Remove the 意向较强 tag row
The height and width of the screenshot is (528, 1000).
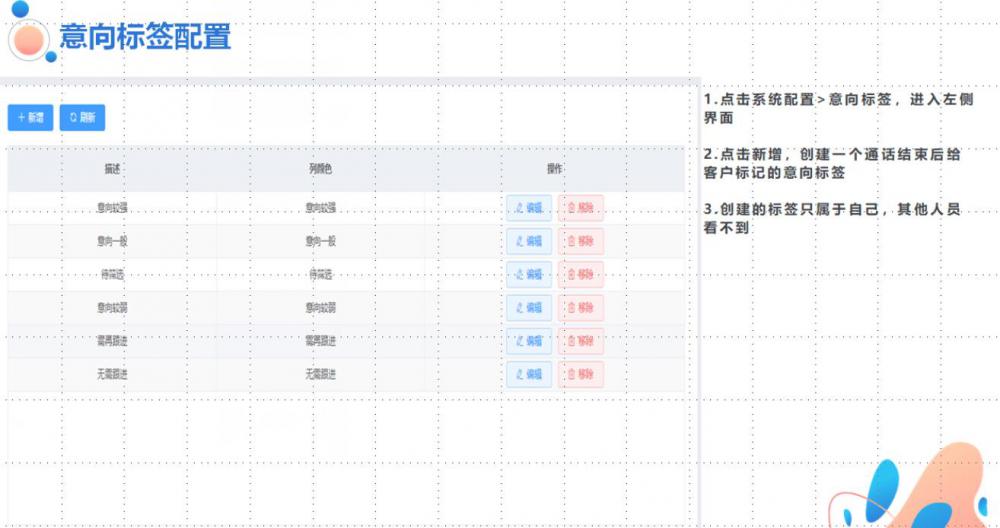click(581, 208)
